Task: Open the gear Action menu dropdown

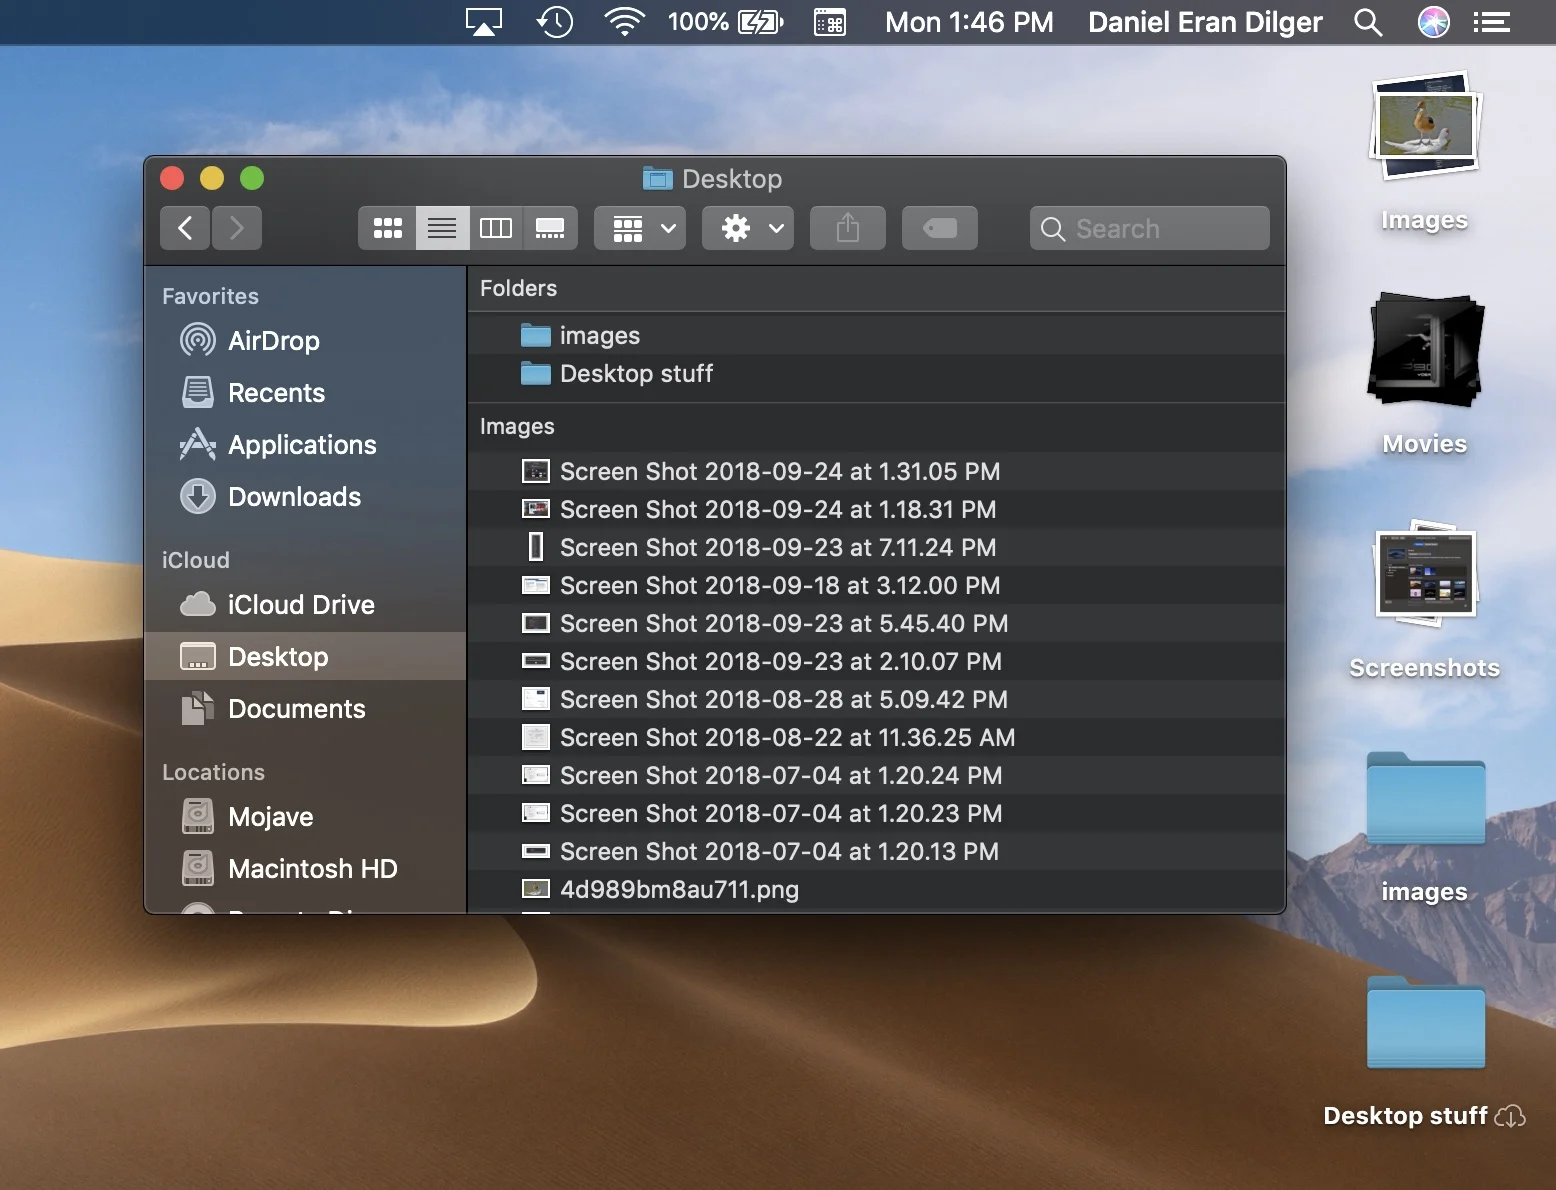Action: point(748,228)
